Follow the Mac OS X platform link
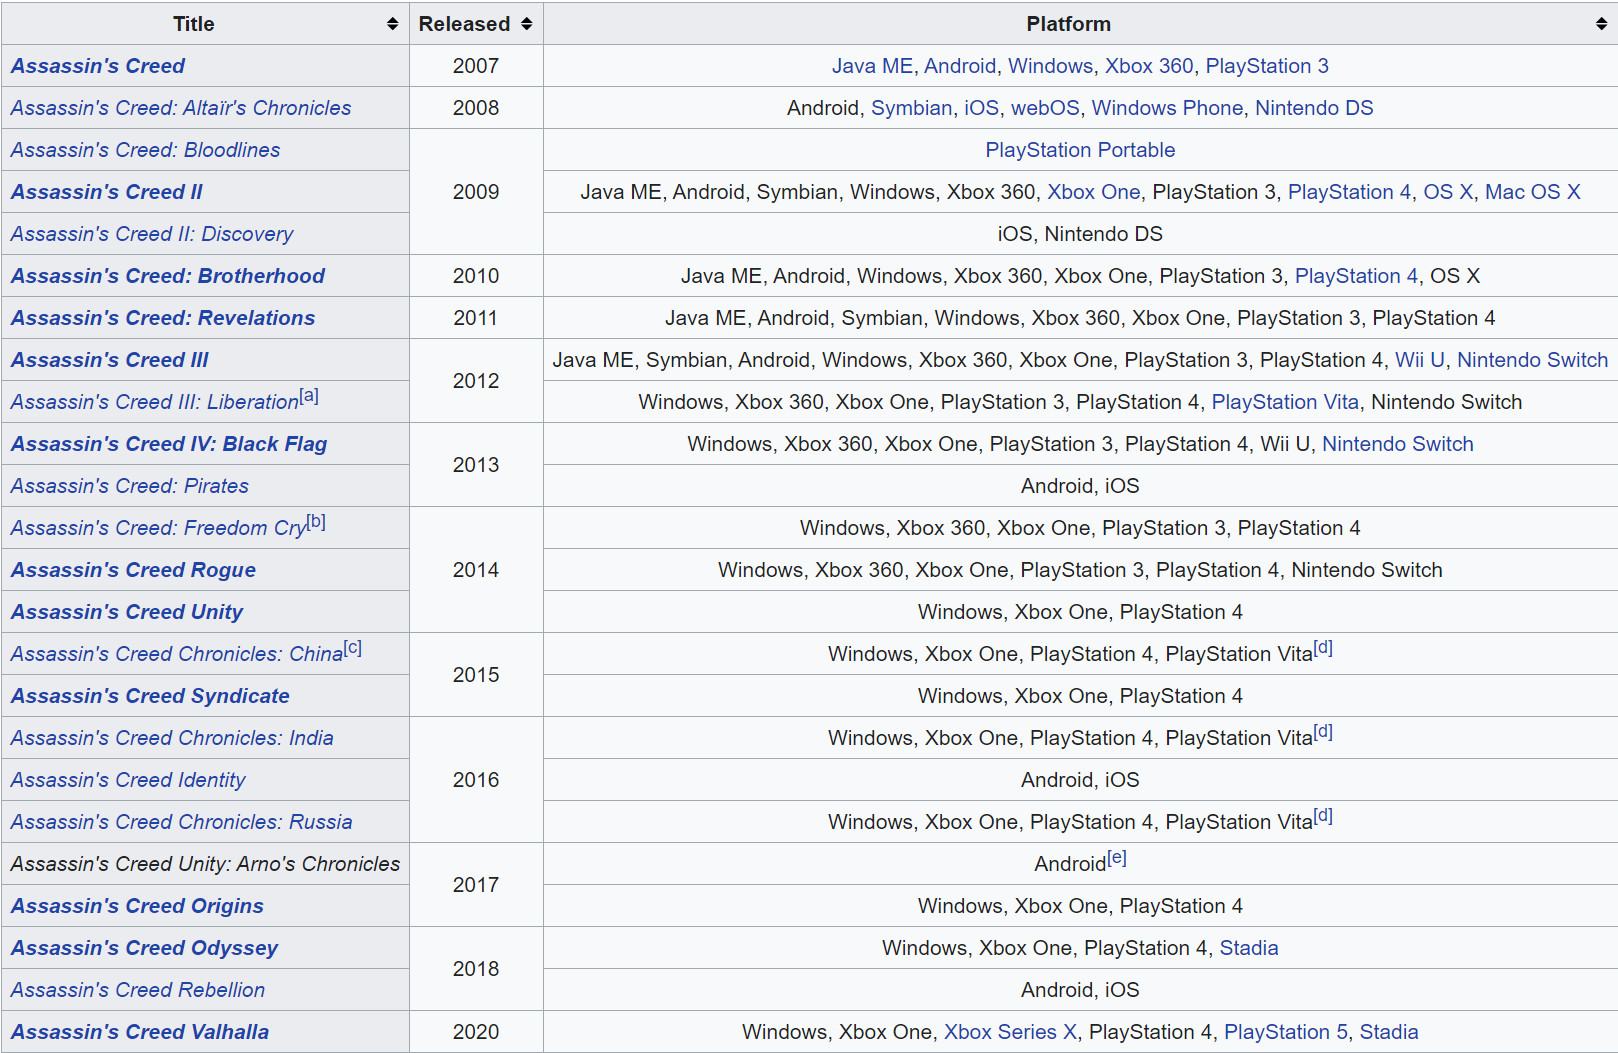 point(1533,192)
